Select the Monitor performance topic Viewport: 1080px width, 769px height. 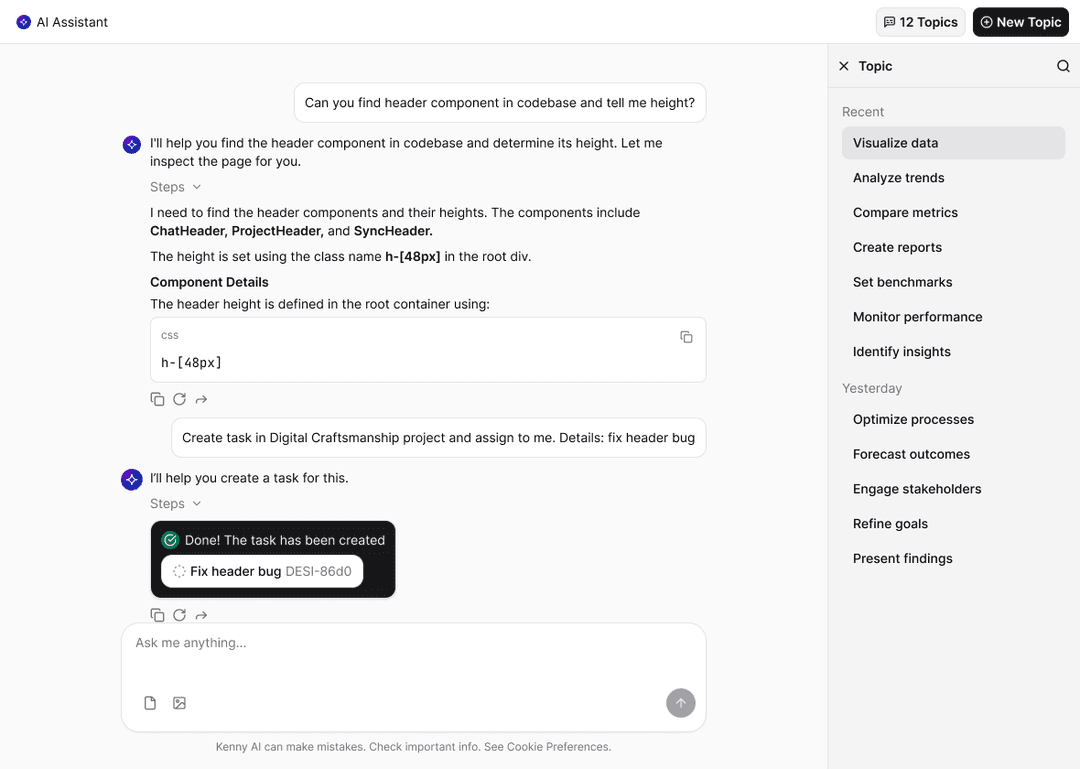917,316
